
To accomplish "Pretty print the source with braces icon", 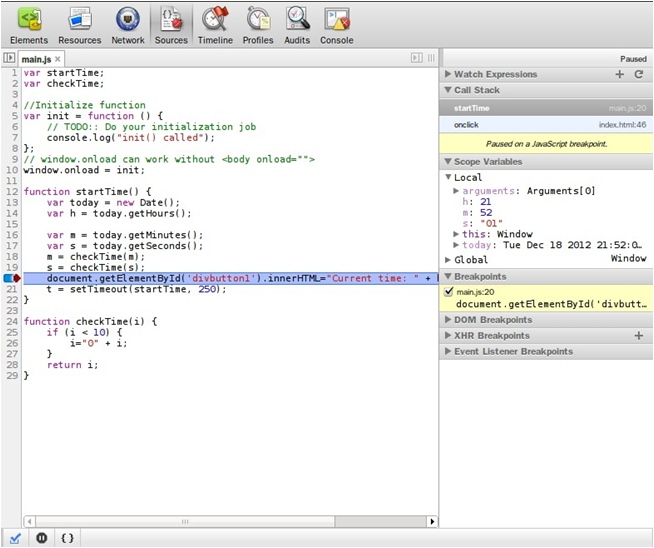I will [68, 537].
